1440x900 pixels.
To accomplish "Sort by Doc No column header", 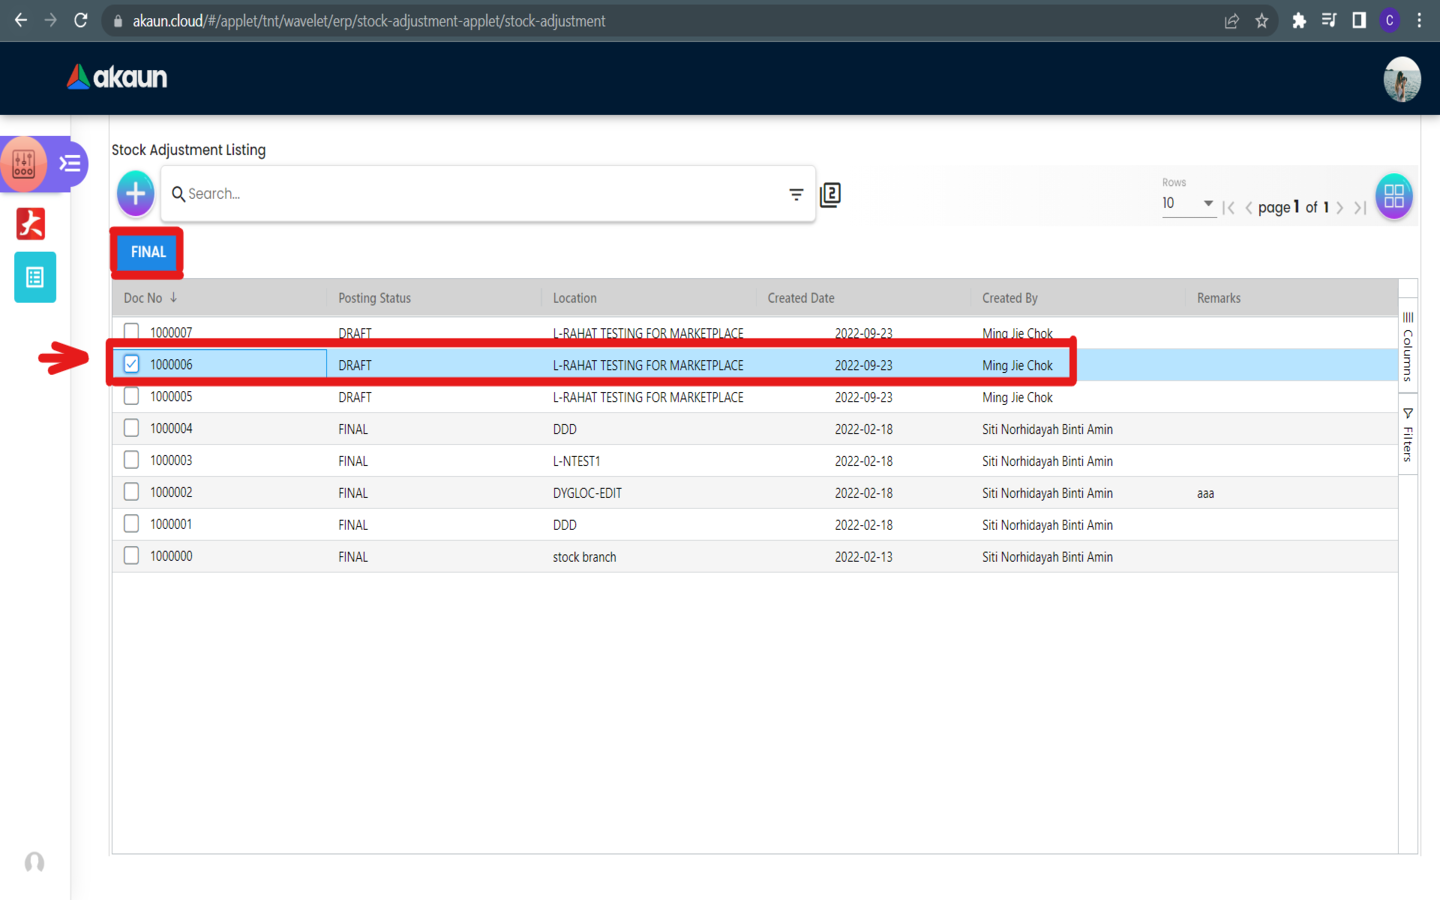I will [x=143, y=298].
